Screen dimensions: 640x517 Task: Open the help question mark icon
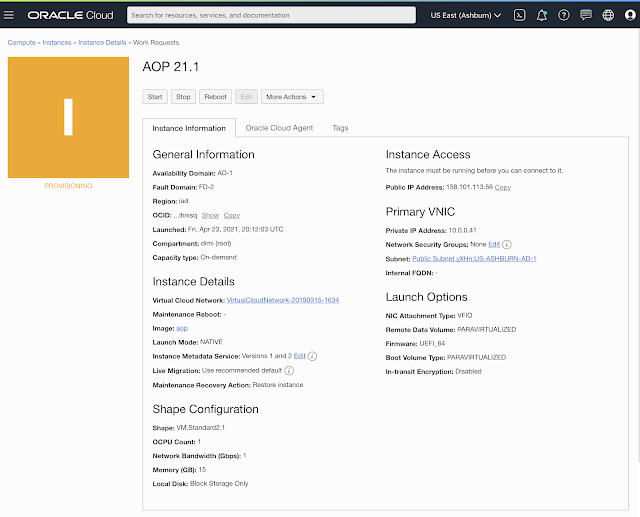tap(564, 15)
